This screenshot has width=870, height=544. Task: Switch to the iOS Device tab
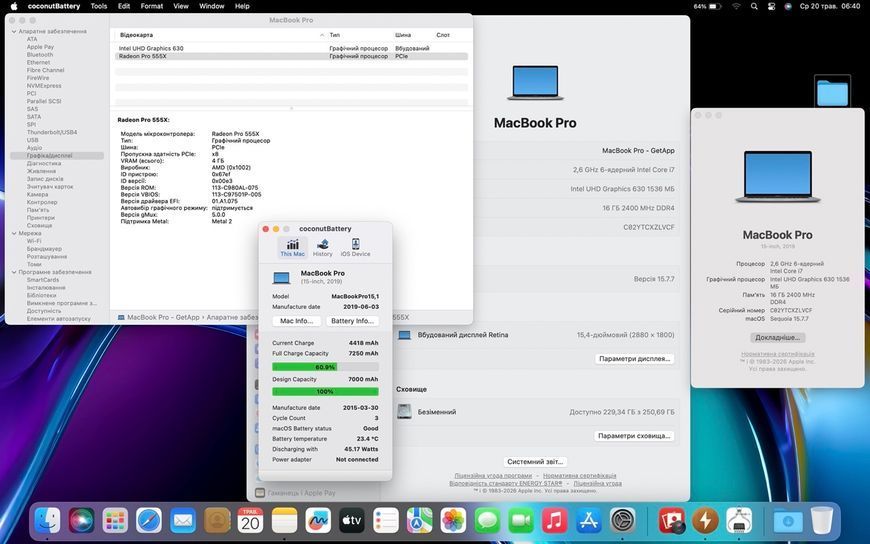(x=355, y=248)
